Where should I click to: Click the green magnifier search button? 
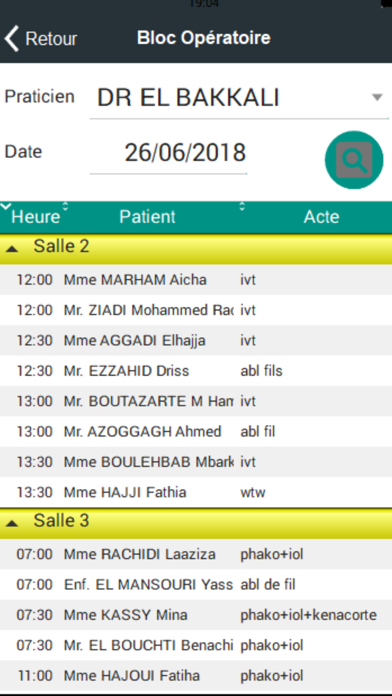(354, 160)
